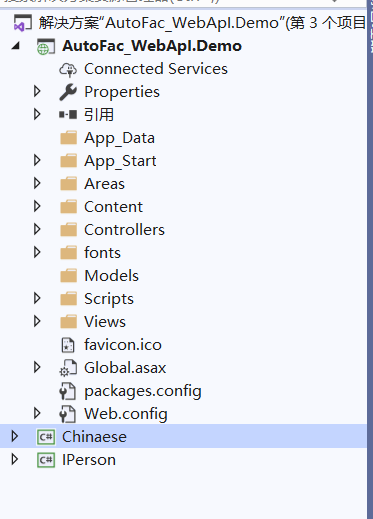Click the Content folder icon
The height and width of the screenshot is (519, 373).
(x=69, y=207)
